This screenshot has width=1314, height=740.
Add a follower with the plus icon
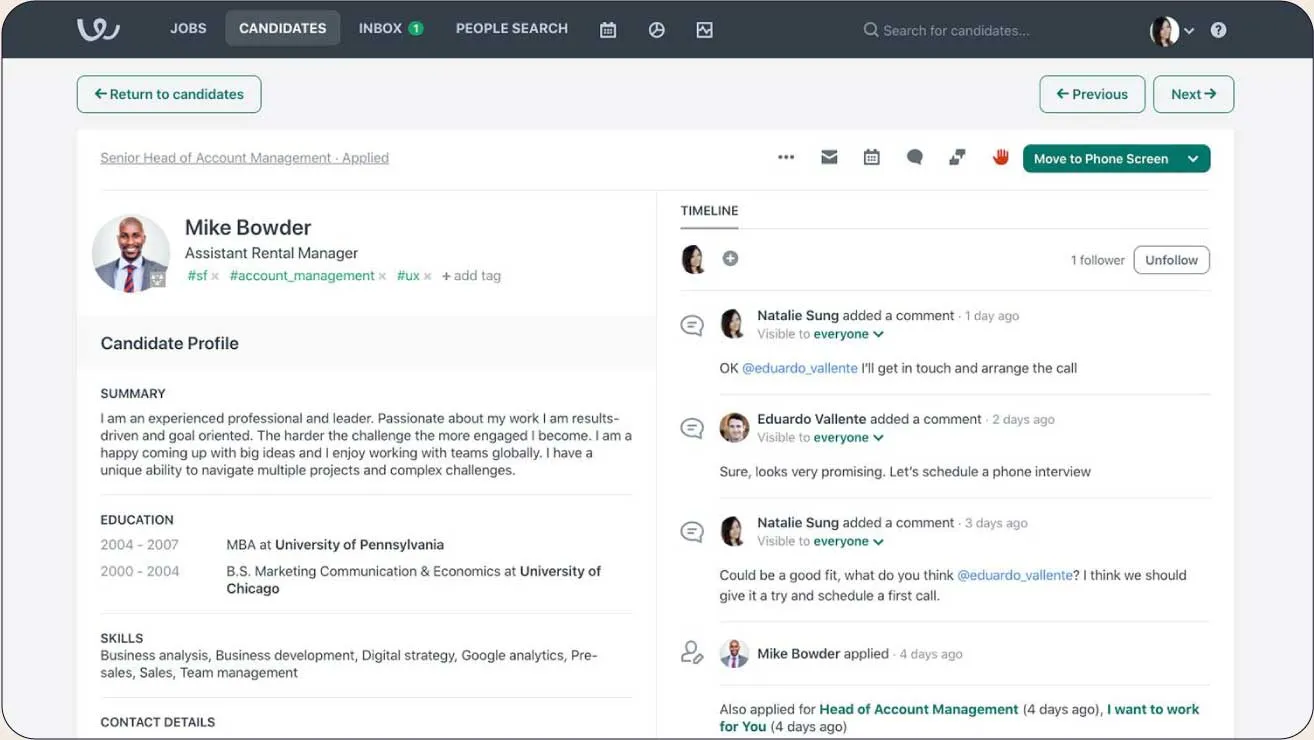tap(730, 259)
